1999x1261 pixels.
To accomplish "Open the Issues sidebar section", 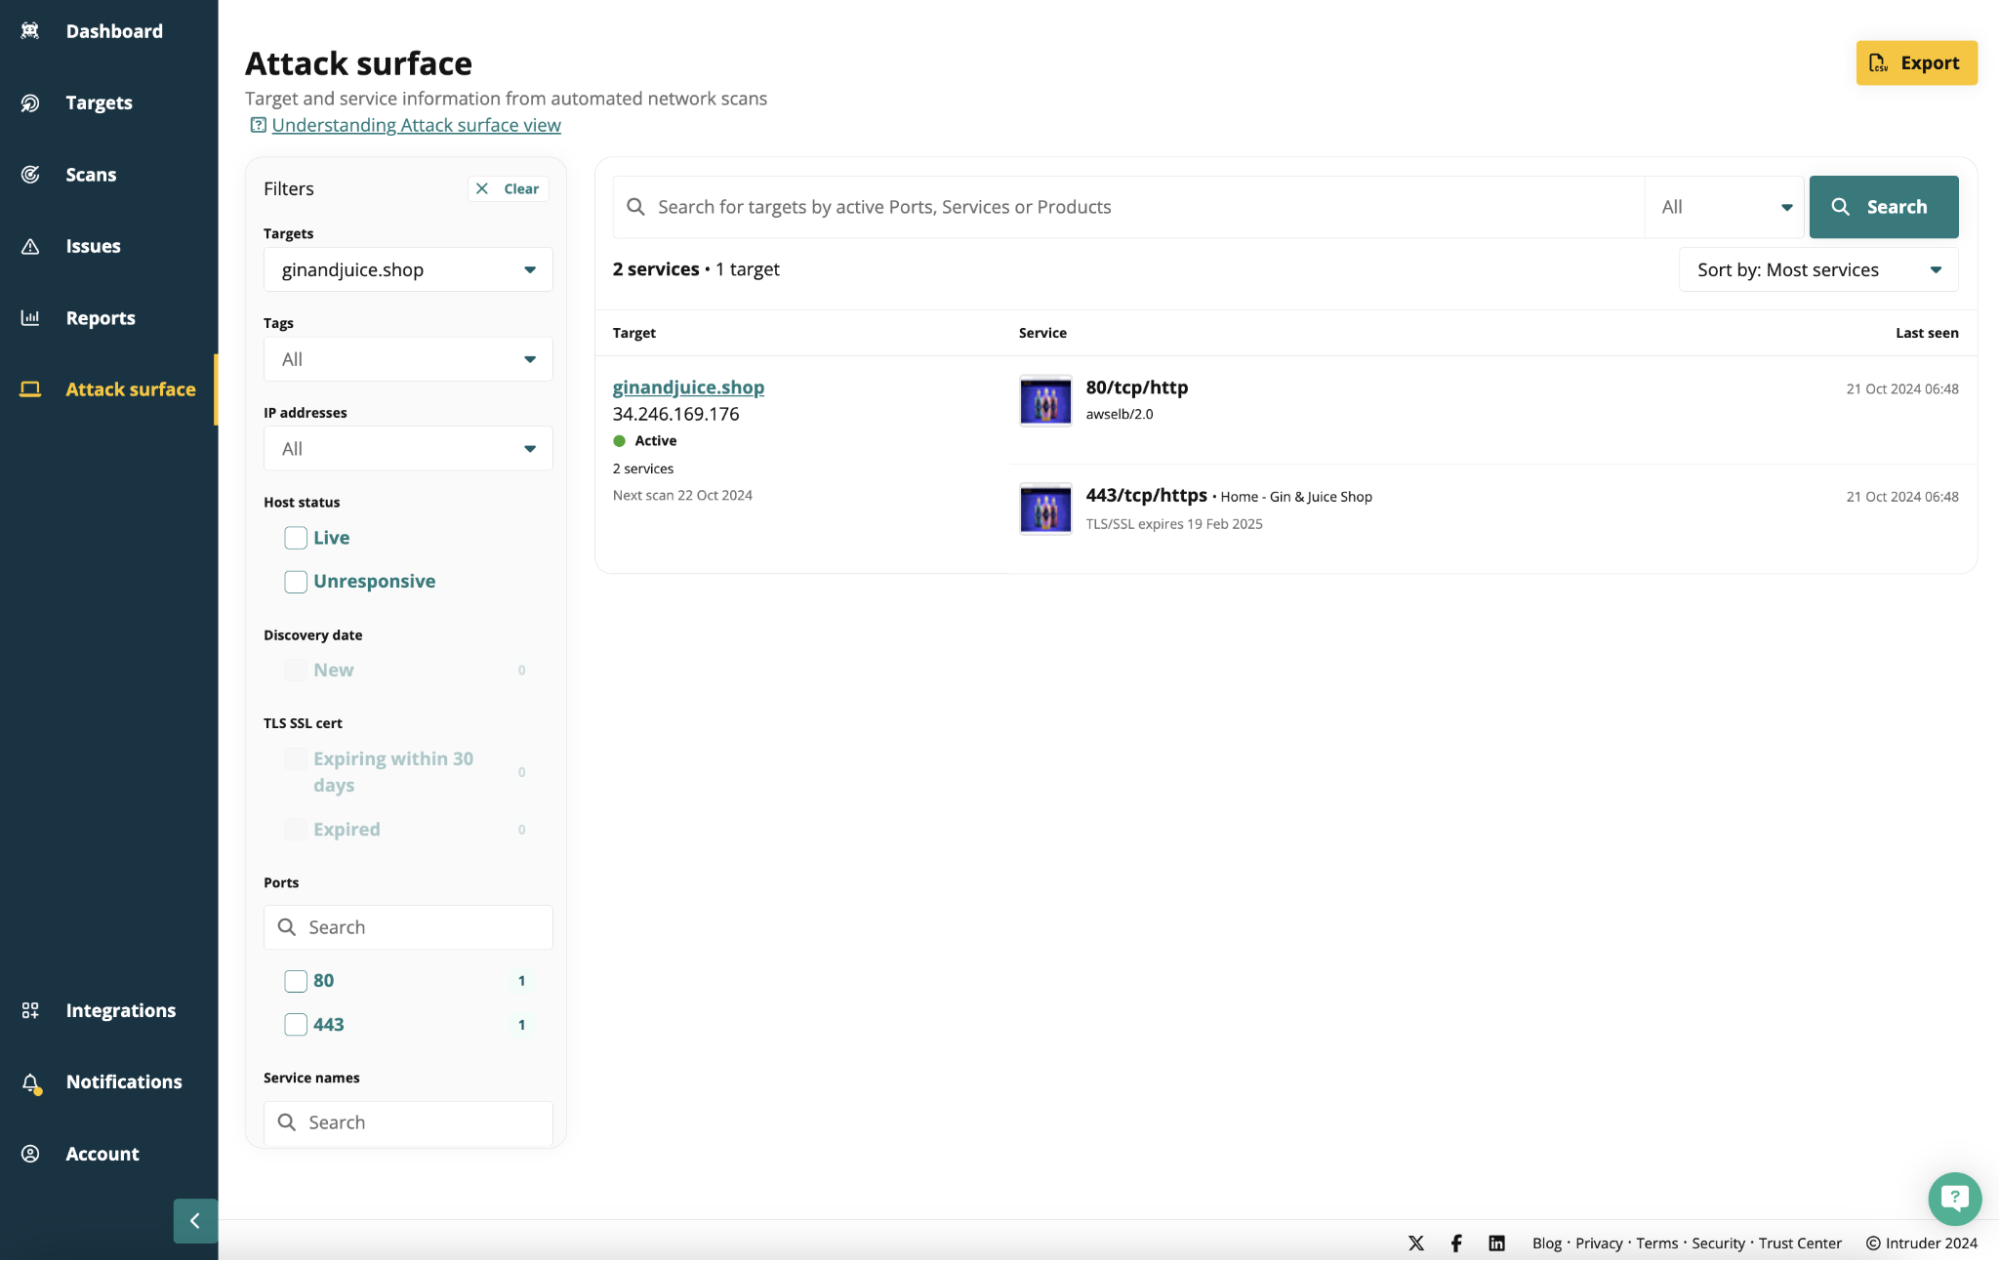I will [x=93, y=246].
